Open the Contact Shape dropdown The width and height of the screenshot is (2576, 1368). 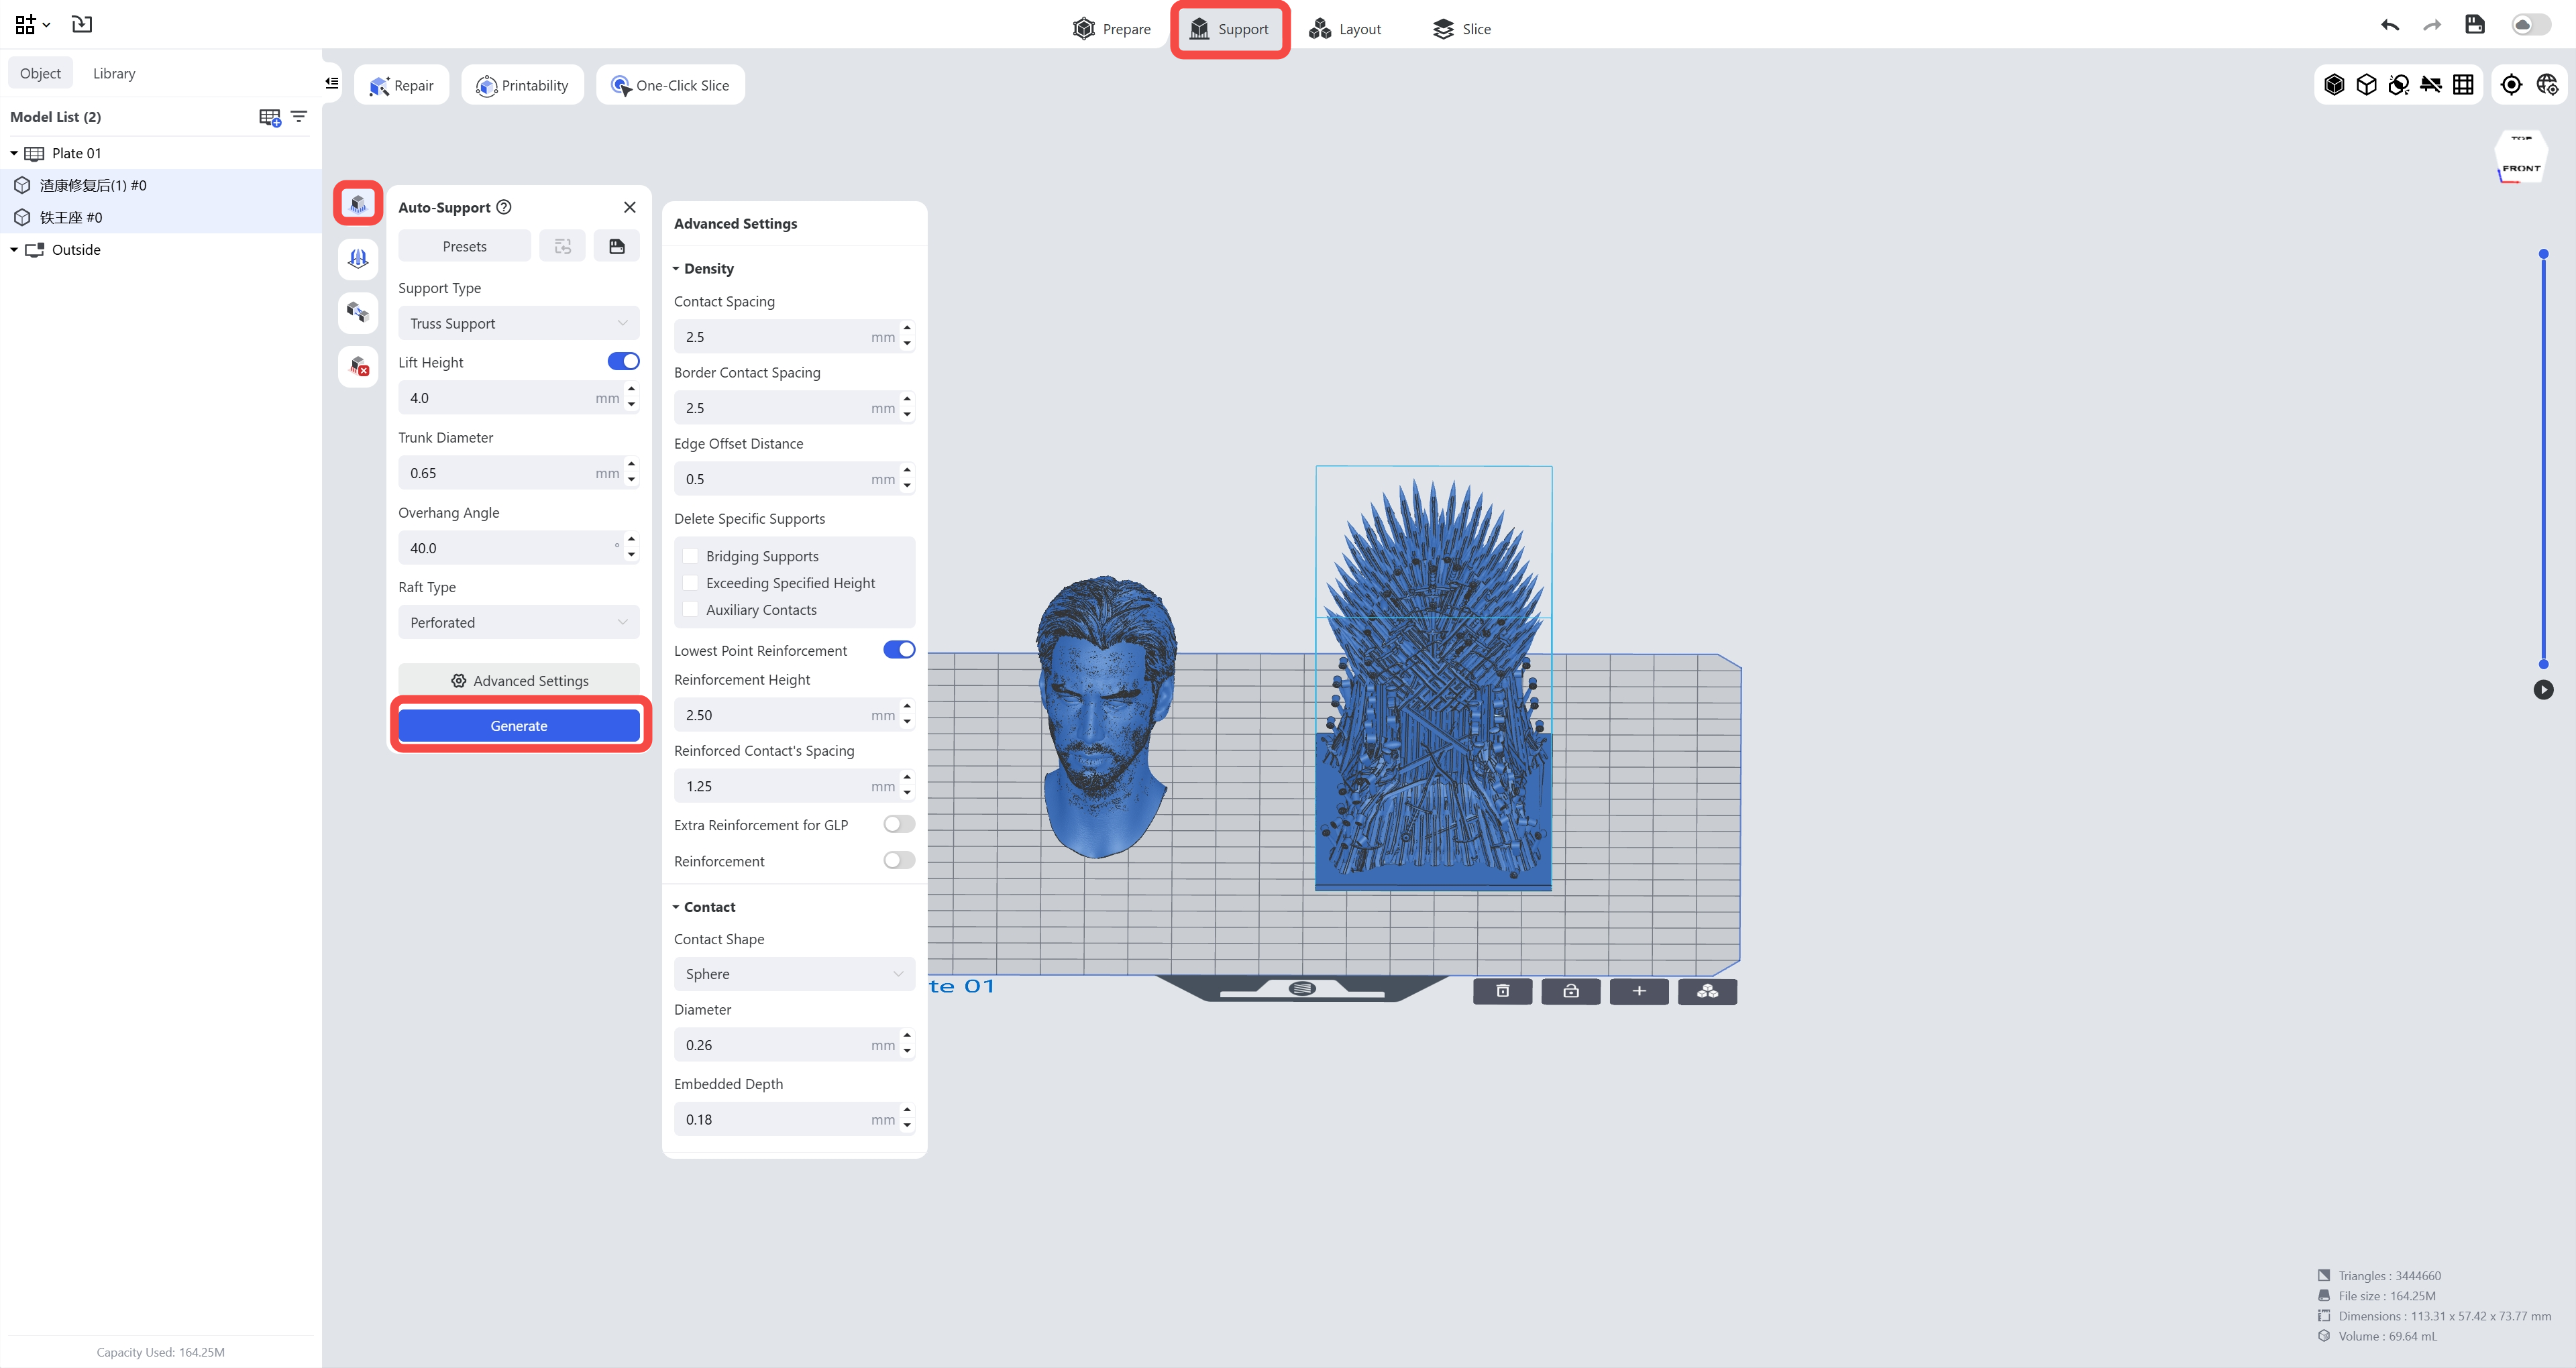pos(794,974)
